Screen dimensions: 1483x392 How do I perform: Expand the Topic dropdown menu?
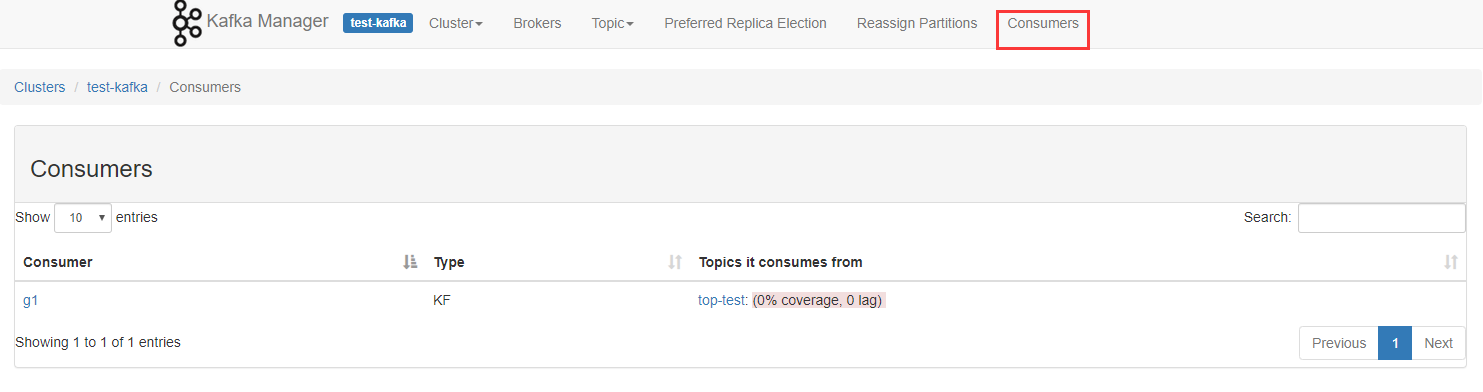coord(612,23)
